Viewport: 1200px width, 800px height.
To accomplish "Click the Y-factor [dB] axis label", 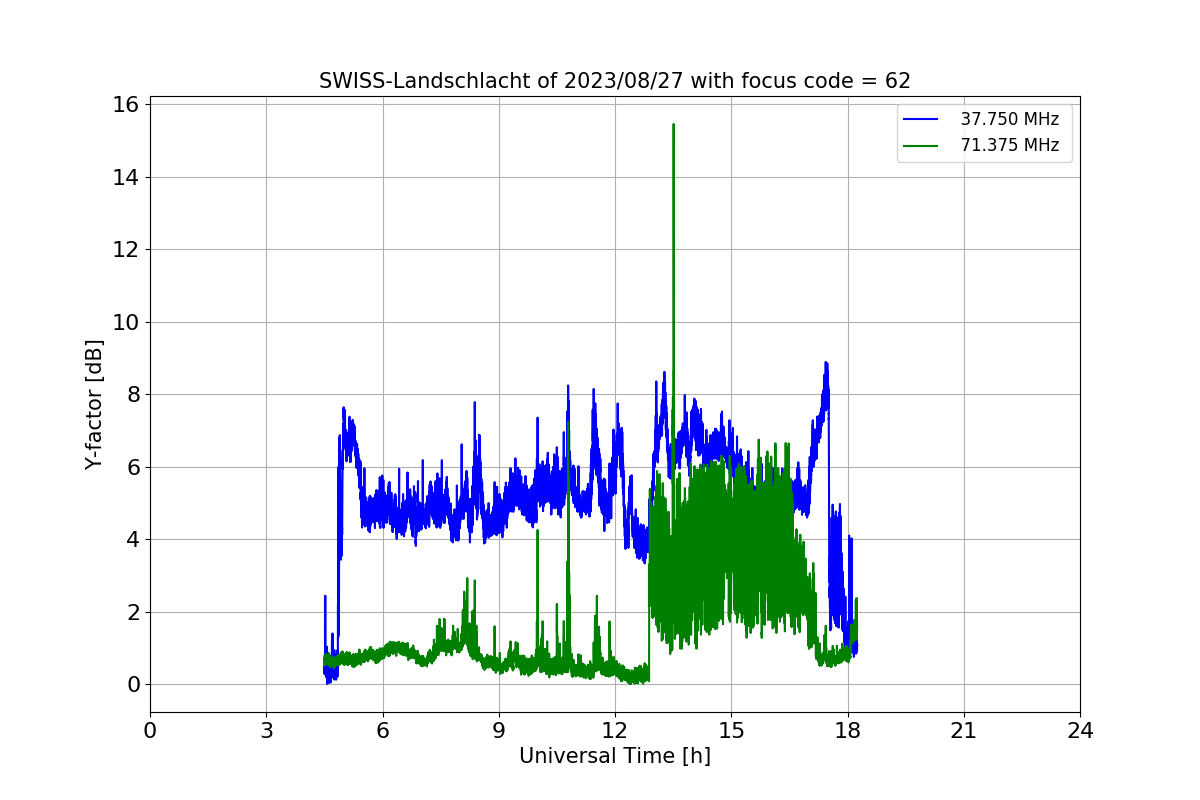I will (x=94, y=405).
